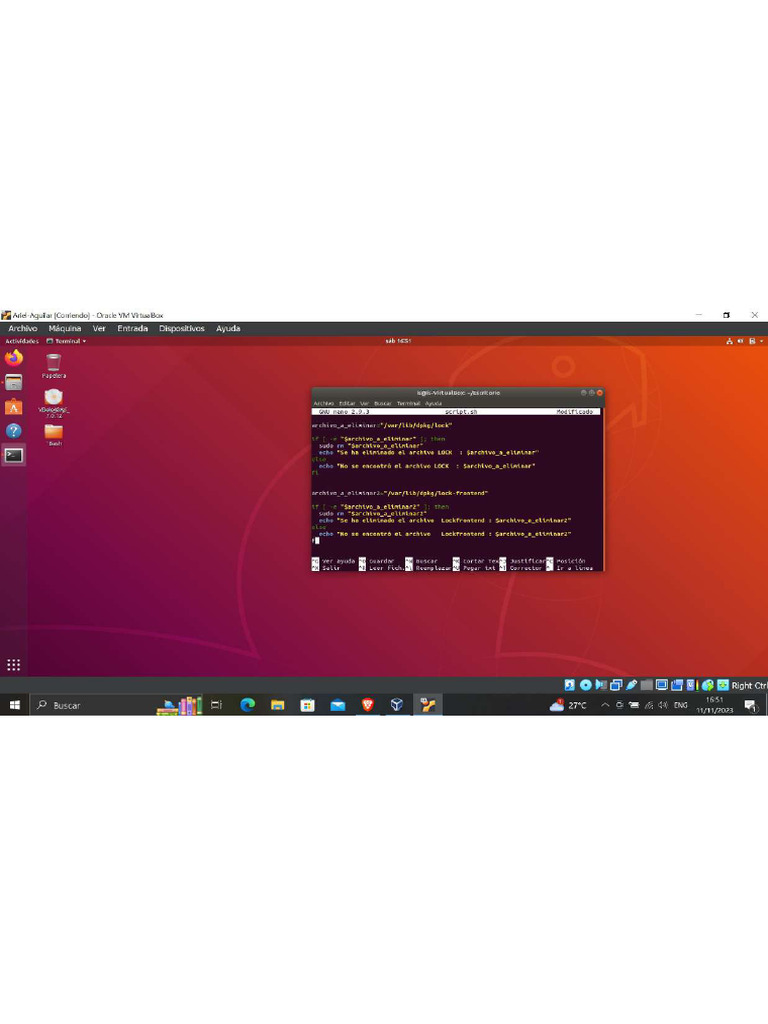The image size is (768, 1024).
Task: Select the running VirtualBox VM taskbar icon
Action: [428, 705]
